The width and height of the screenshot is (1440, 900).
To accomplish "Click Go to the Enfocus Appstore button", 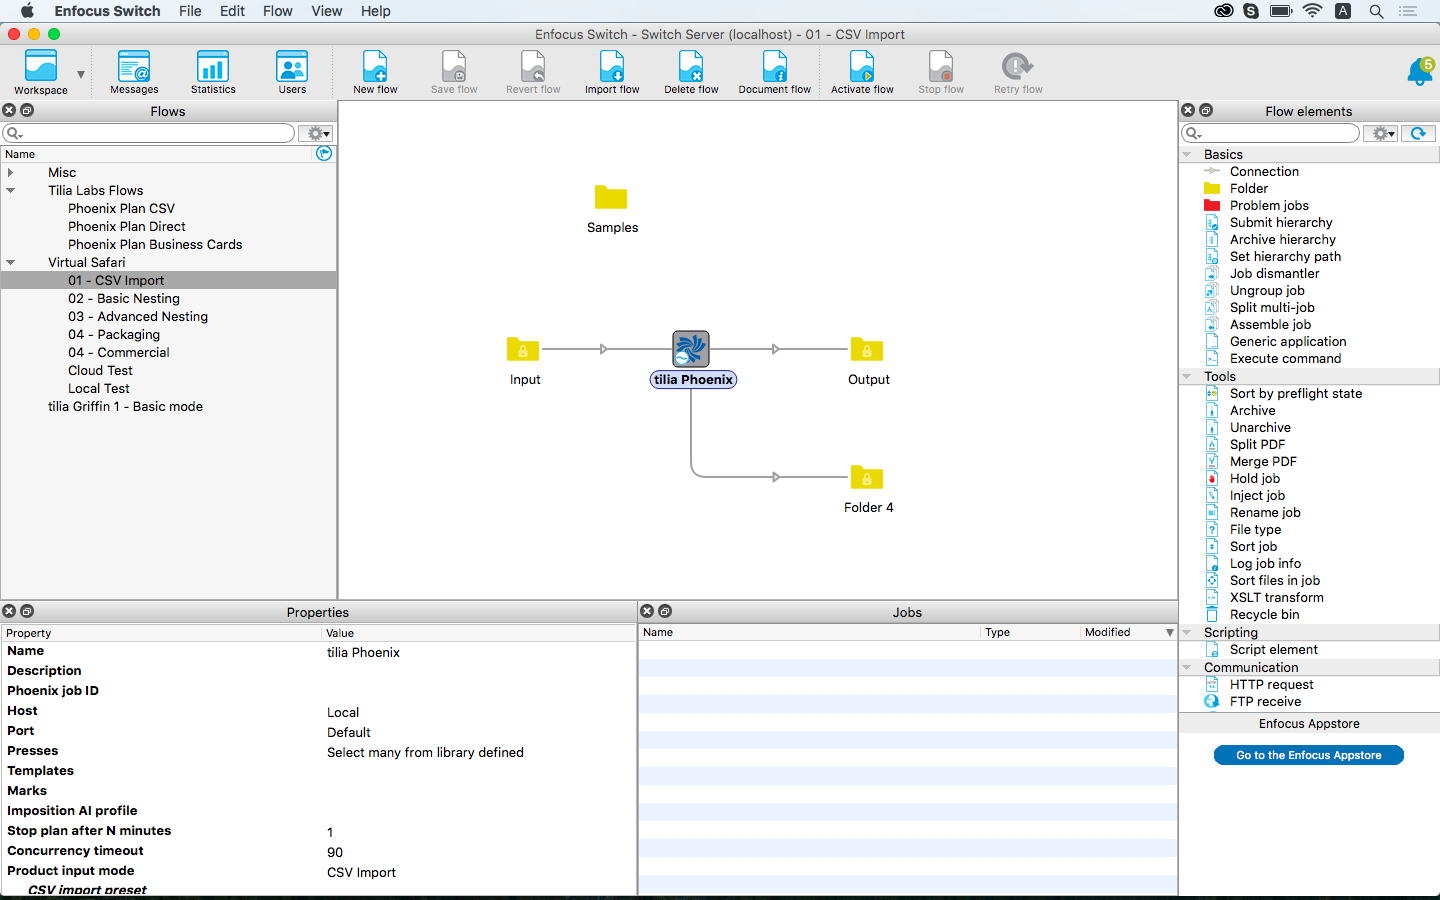I will click(x=1308, y=755).
